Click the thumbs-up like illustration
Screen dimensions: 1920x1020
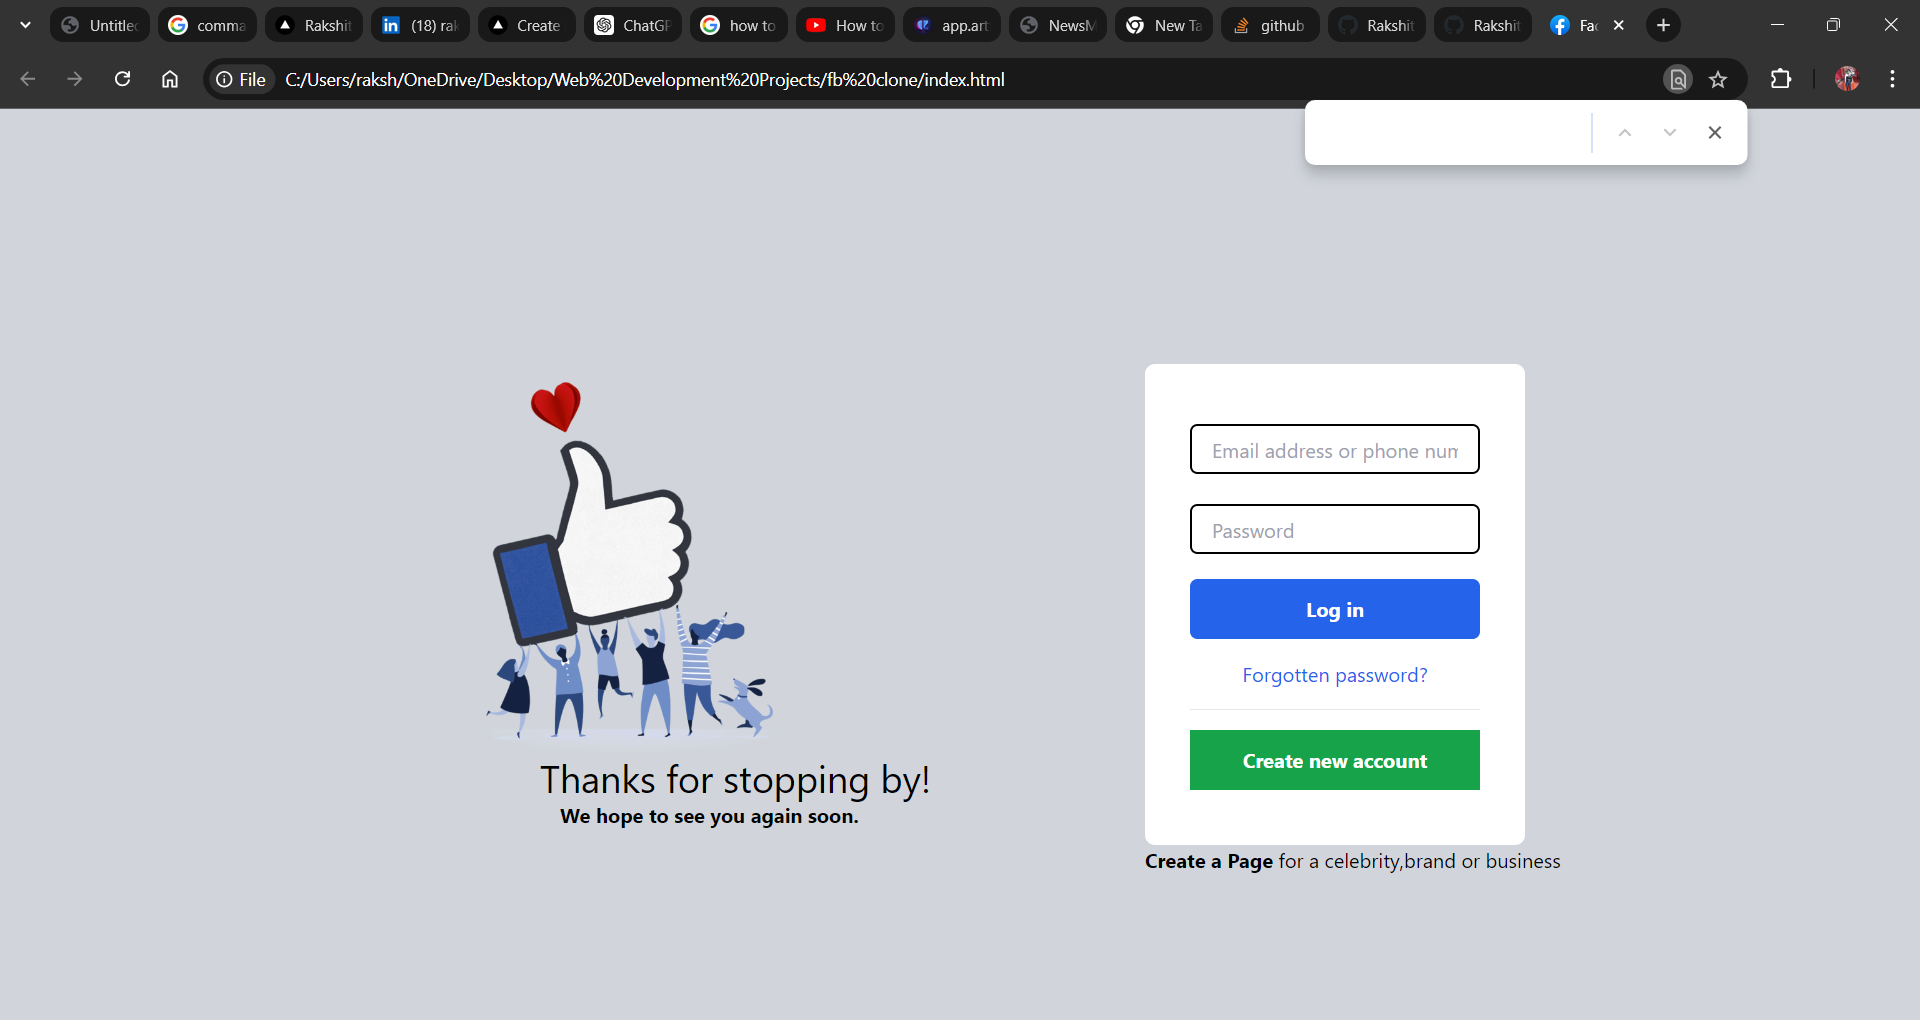pyautogui.click(x=630, y=560)
